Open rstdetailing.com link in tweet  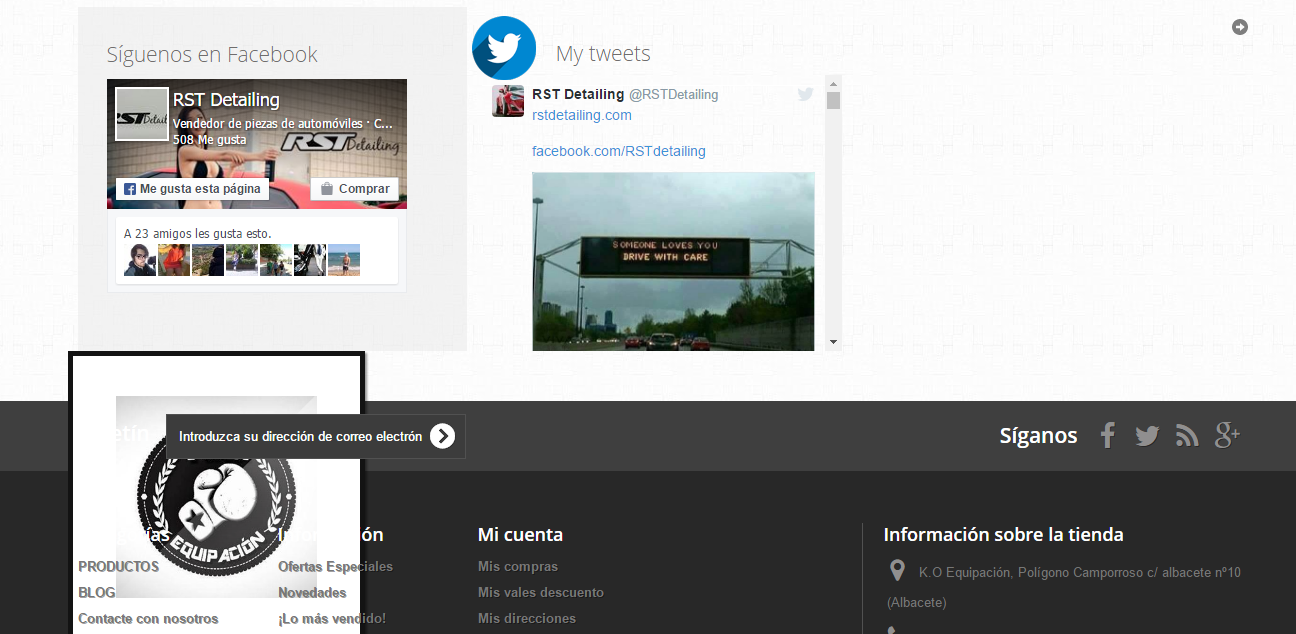[582, 115]
